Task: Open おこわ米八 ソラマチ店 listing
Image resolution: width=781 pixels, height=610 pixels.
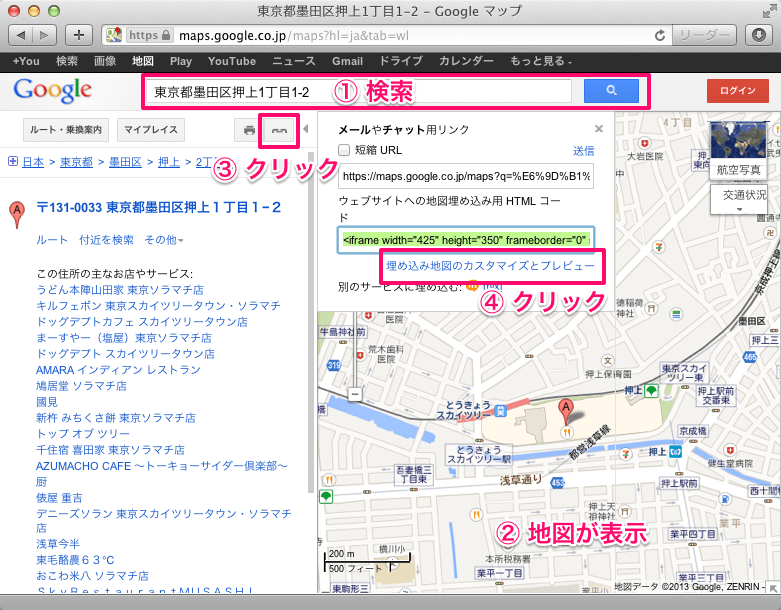Action: (x=93, y=576)
